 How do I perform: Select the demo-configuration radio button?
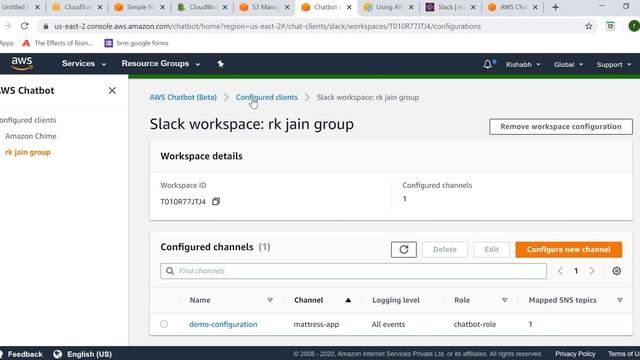click(x=164, y=324)
